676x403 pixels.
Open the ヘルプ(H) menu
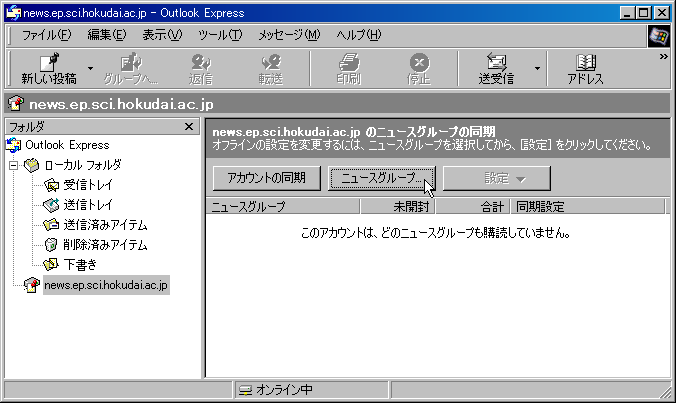tap(359, 34)
